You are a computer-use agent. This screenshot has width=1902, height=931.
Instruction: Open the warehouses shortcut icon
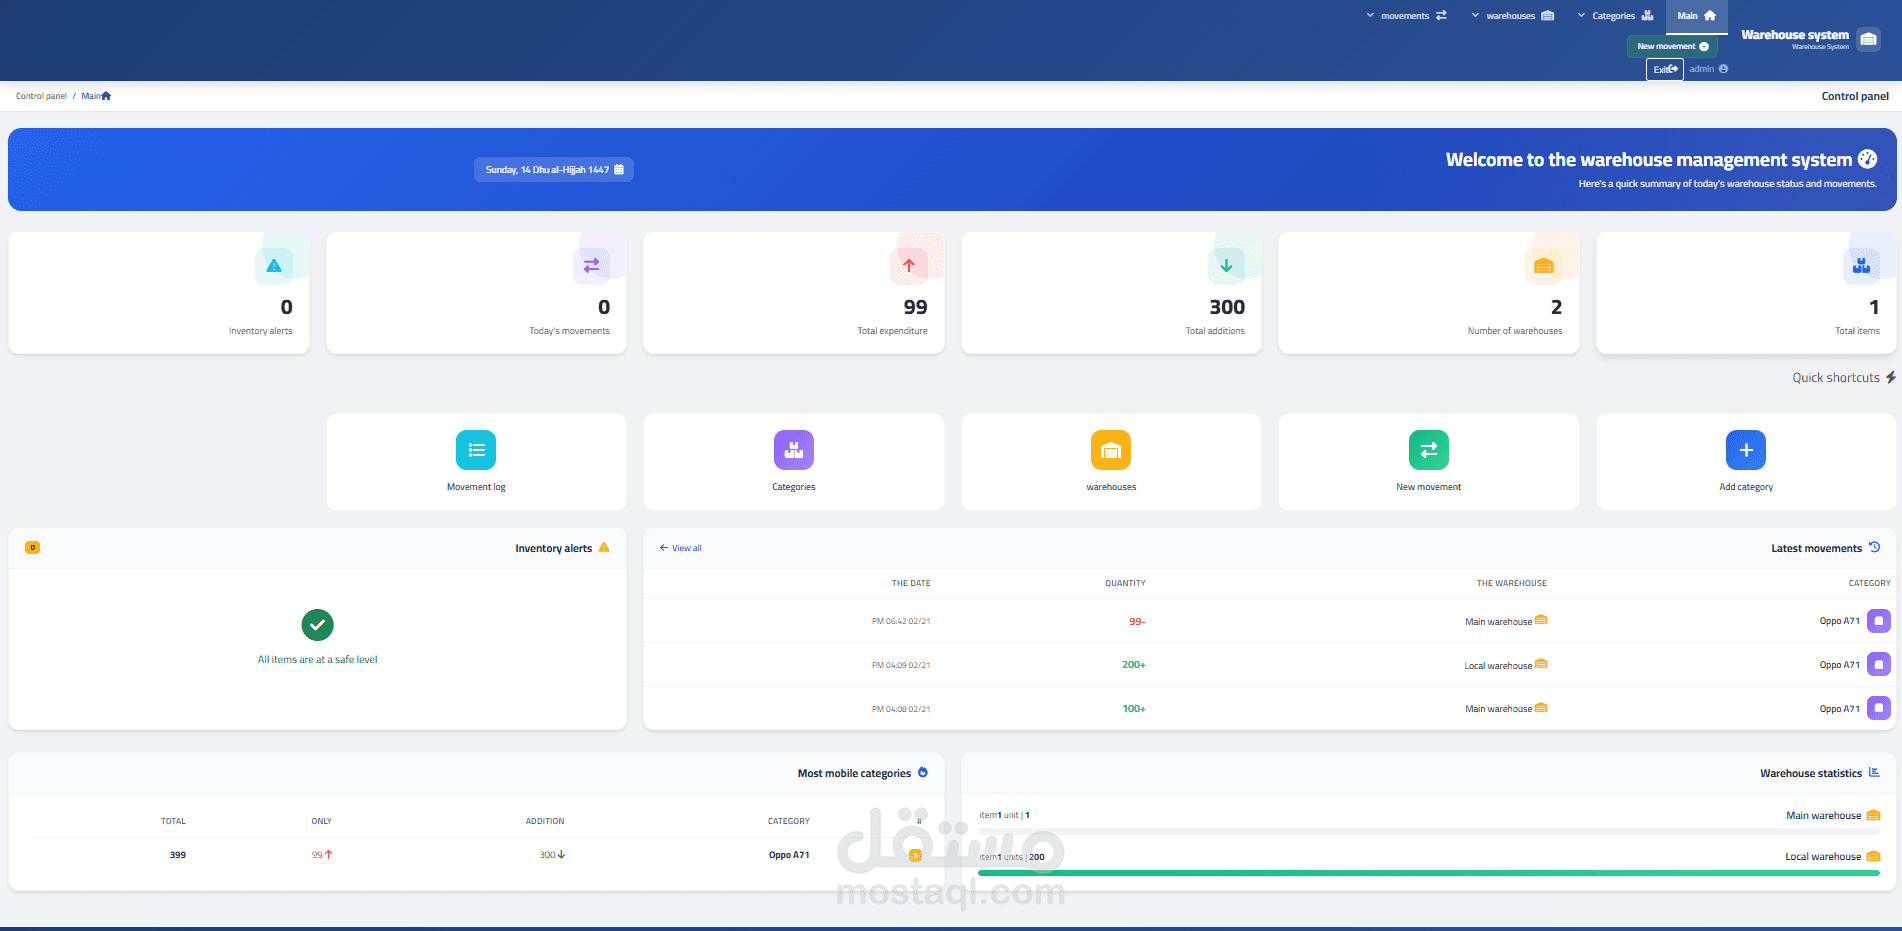(x=1111, y=450)
